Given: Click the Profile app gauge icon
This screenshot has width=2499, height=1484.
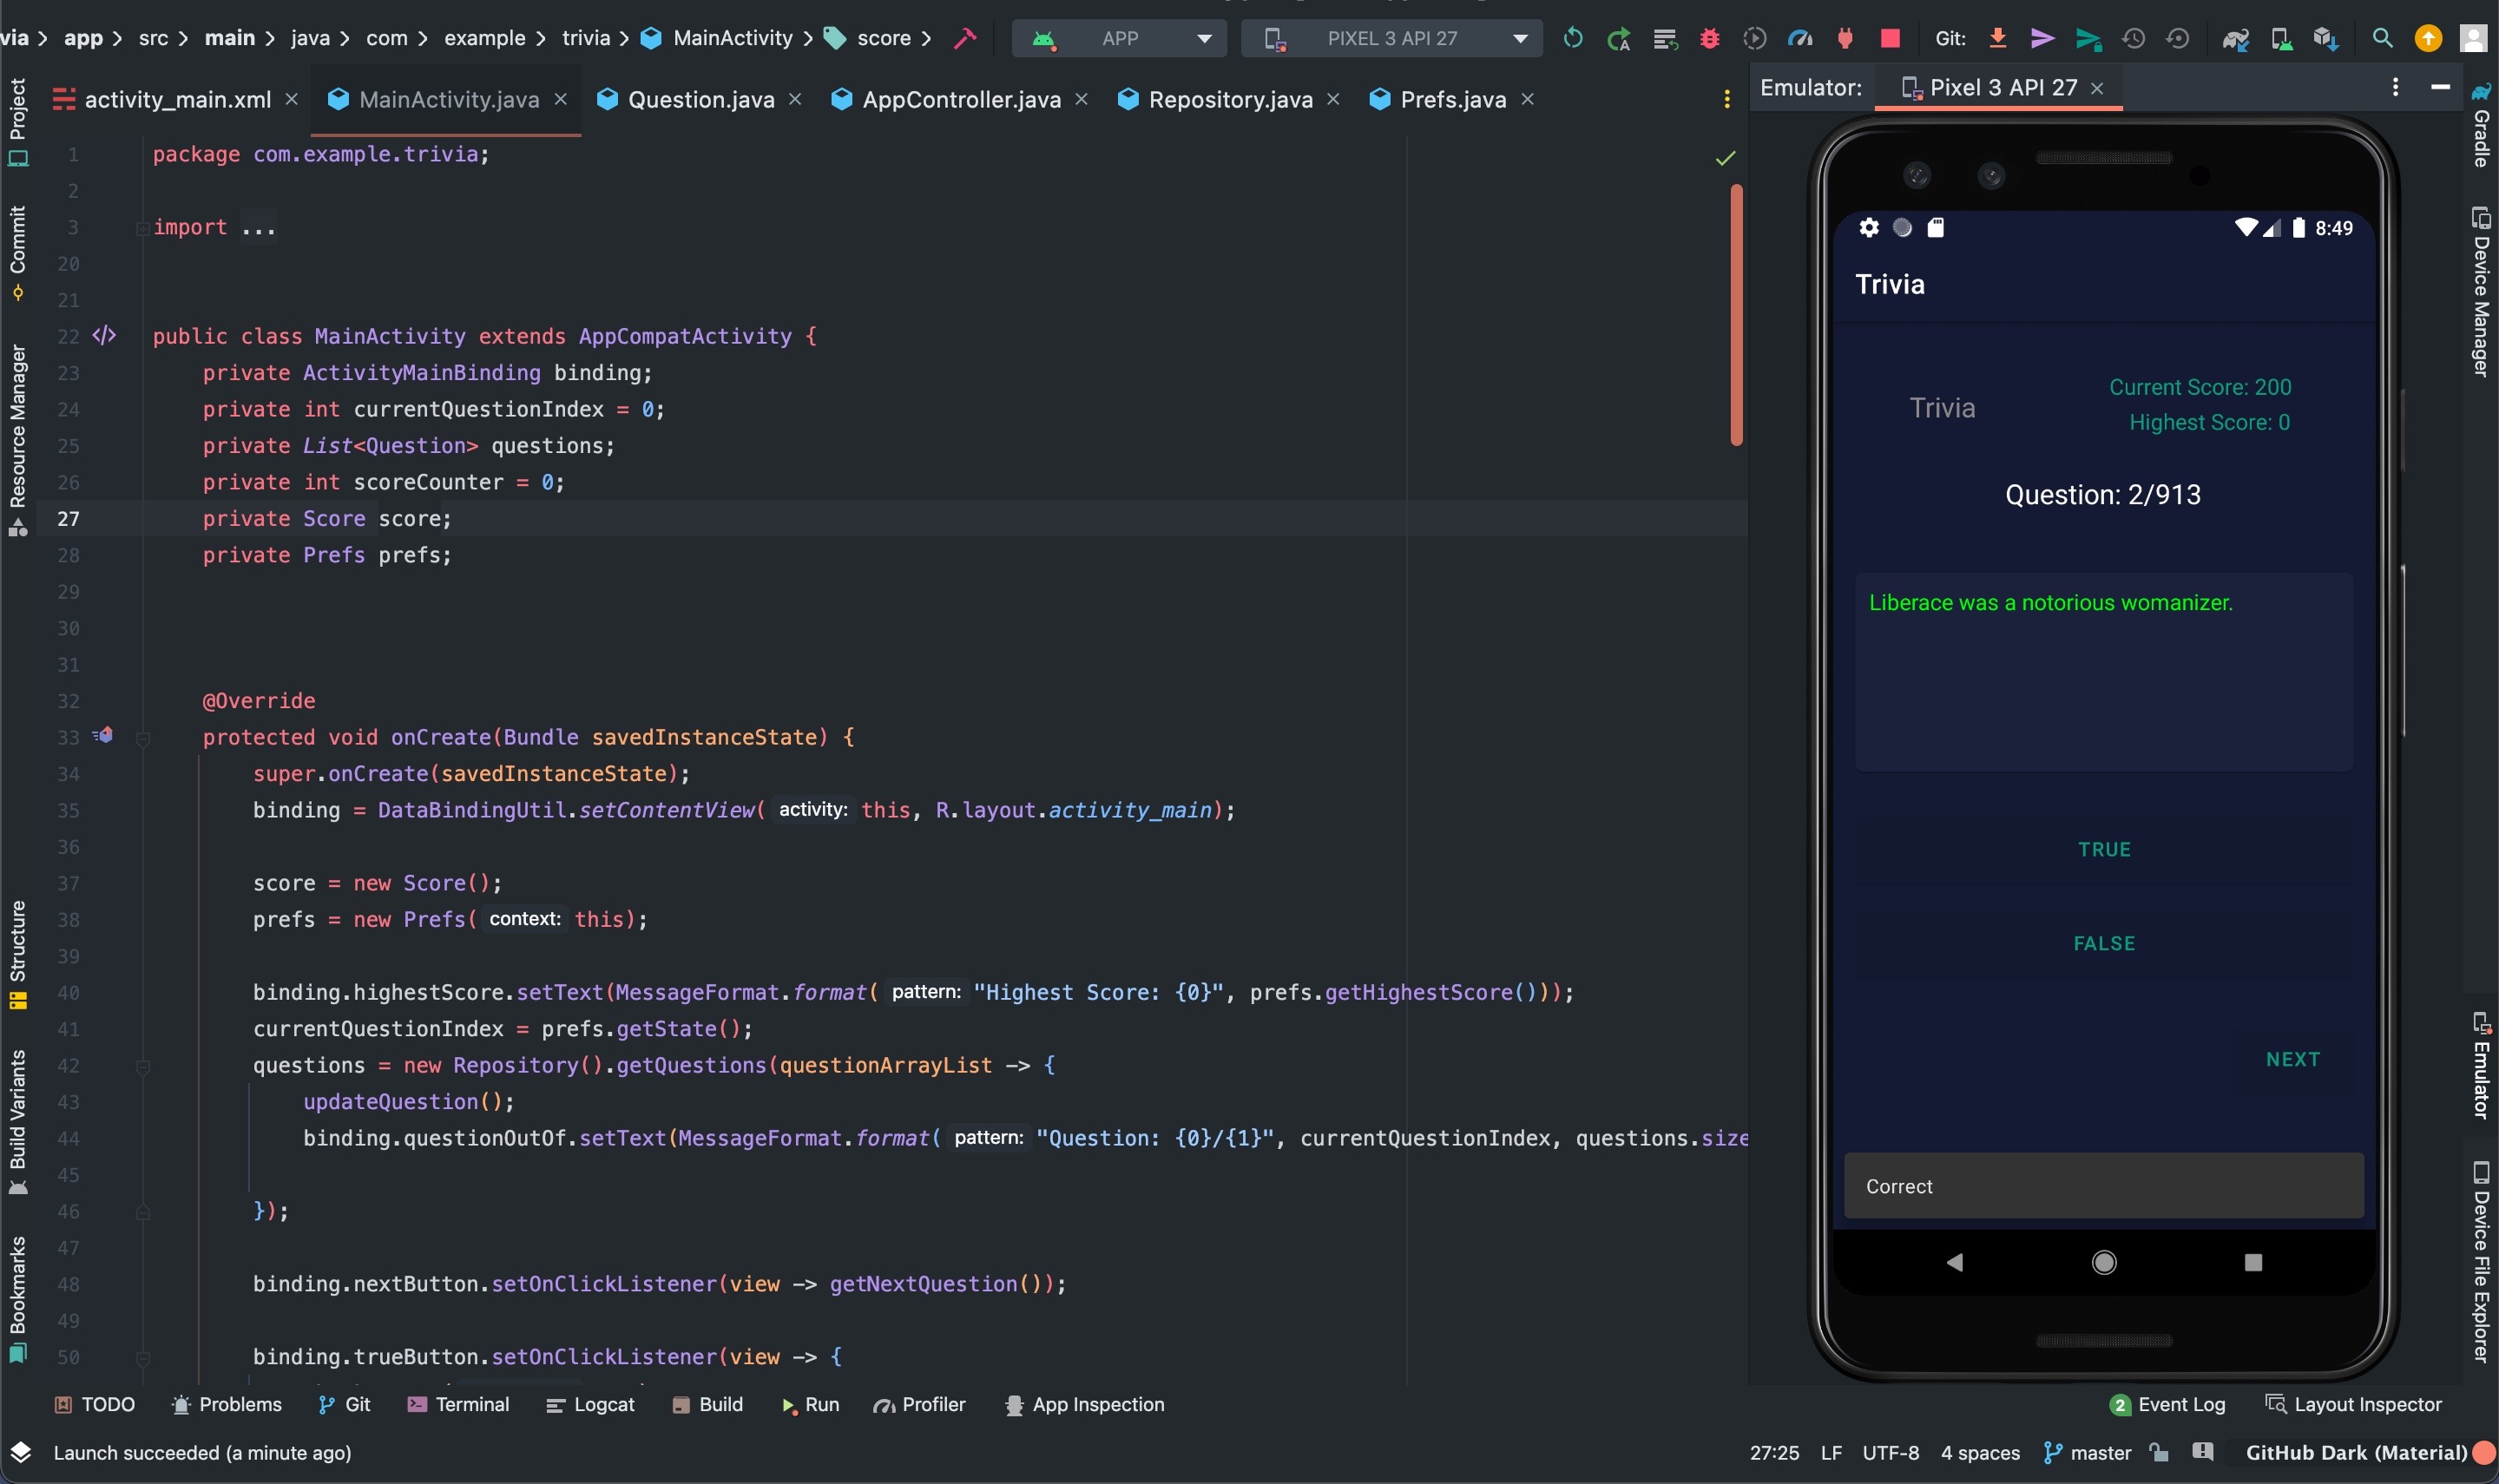Looking at the screenshot, I should (x=1800, y=38).
